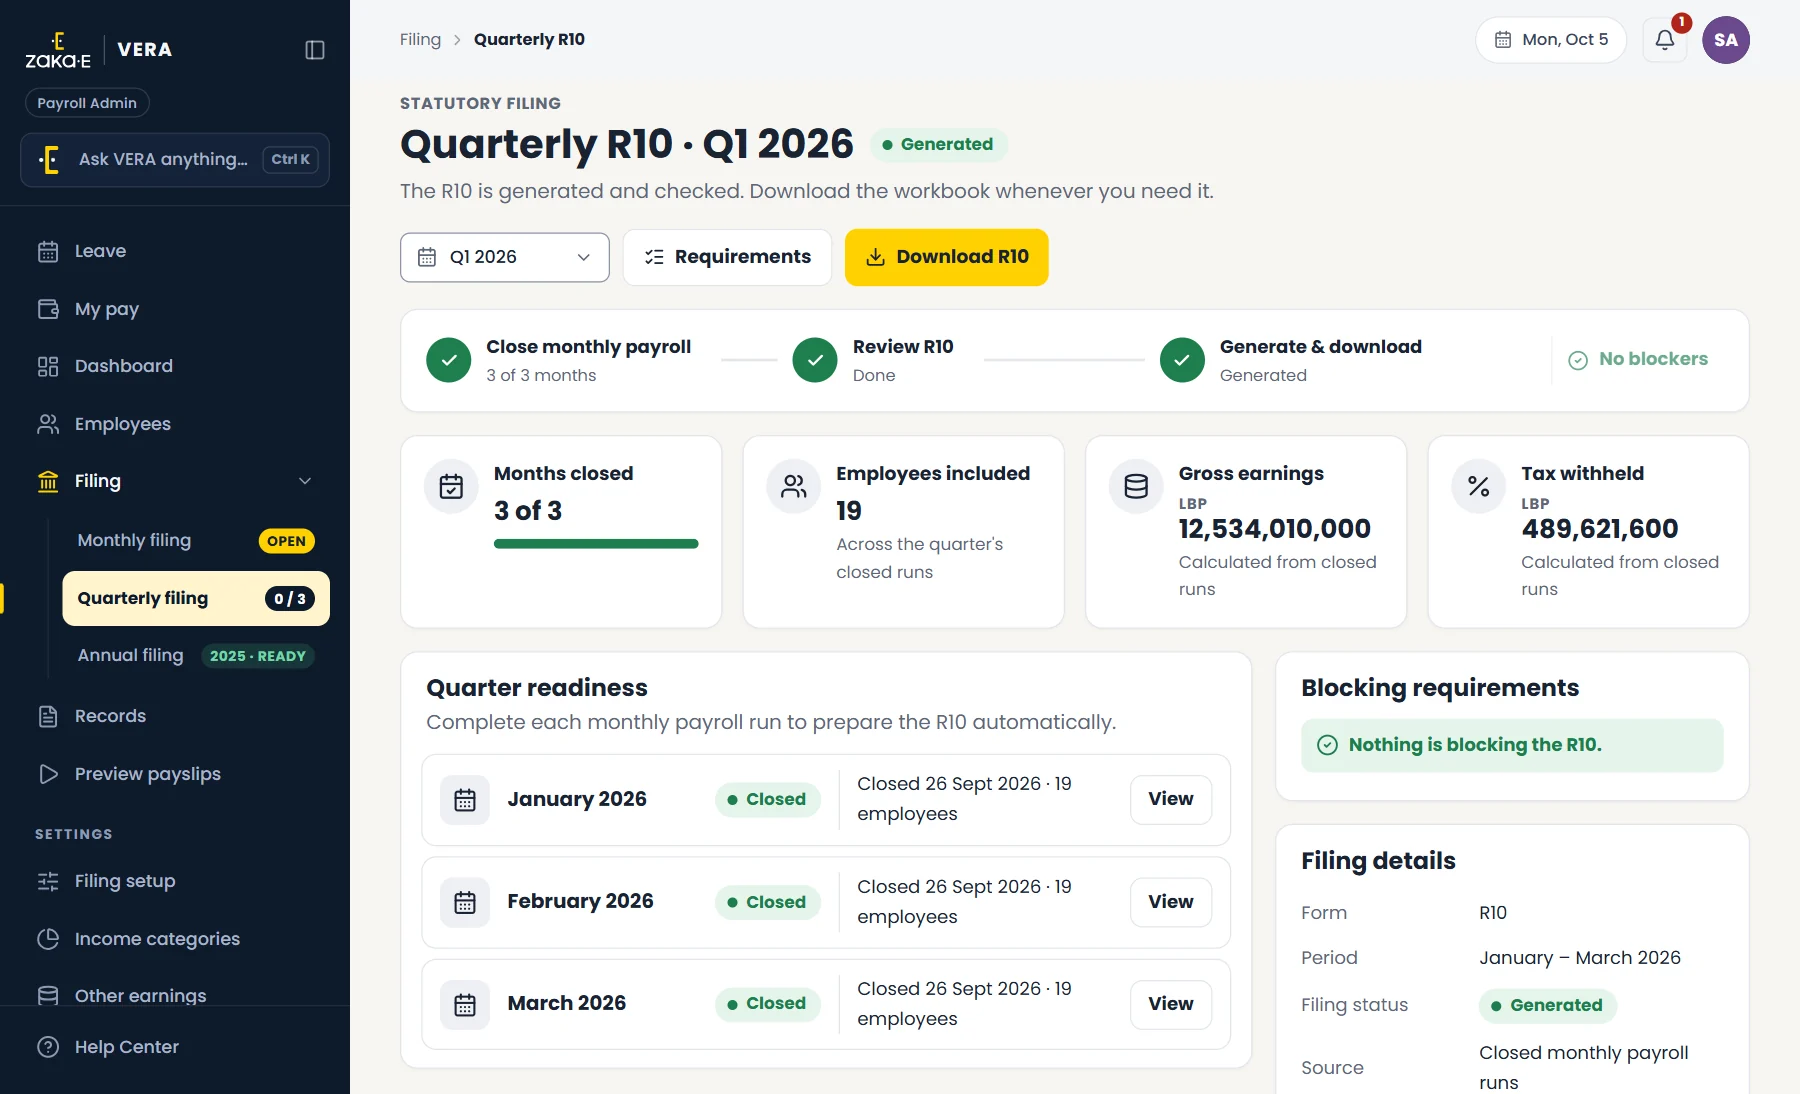1800x1094 pixels.
Task: Click the February 2026 Closed status badge
Action: click(767, 903)
